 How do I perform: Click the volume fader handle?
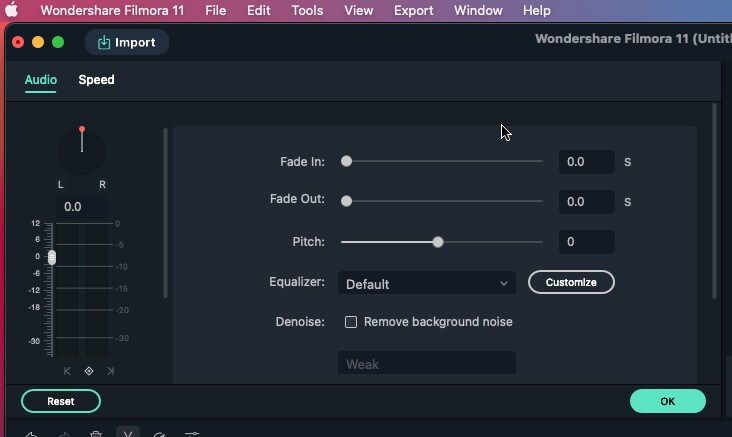tap(52, 257)
